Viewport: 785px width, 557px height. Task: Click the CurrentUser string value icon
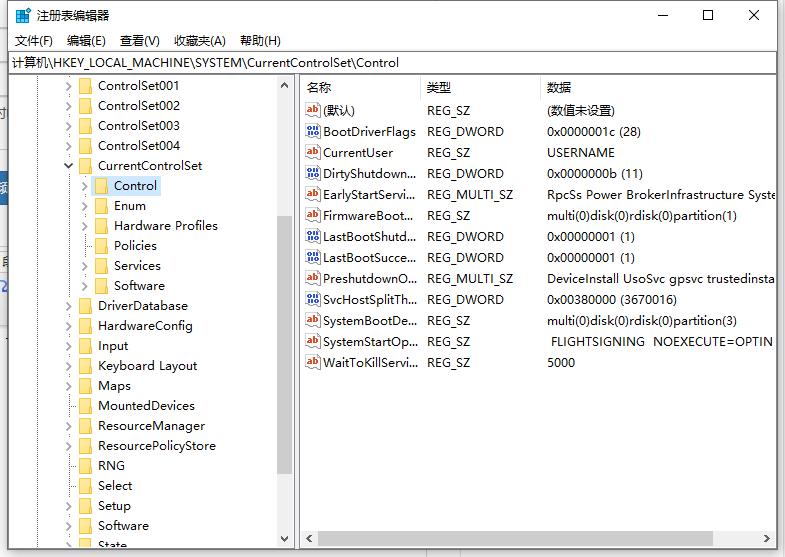point(313,153)
